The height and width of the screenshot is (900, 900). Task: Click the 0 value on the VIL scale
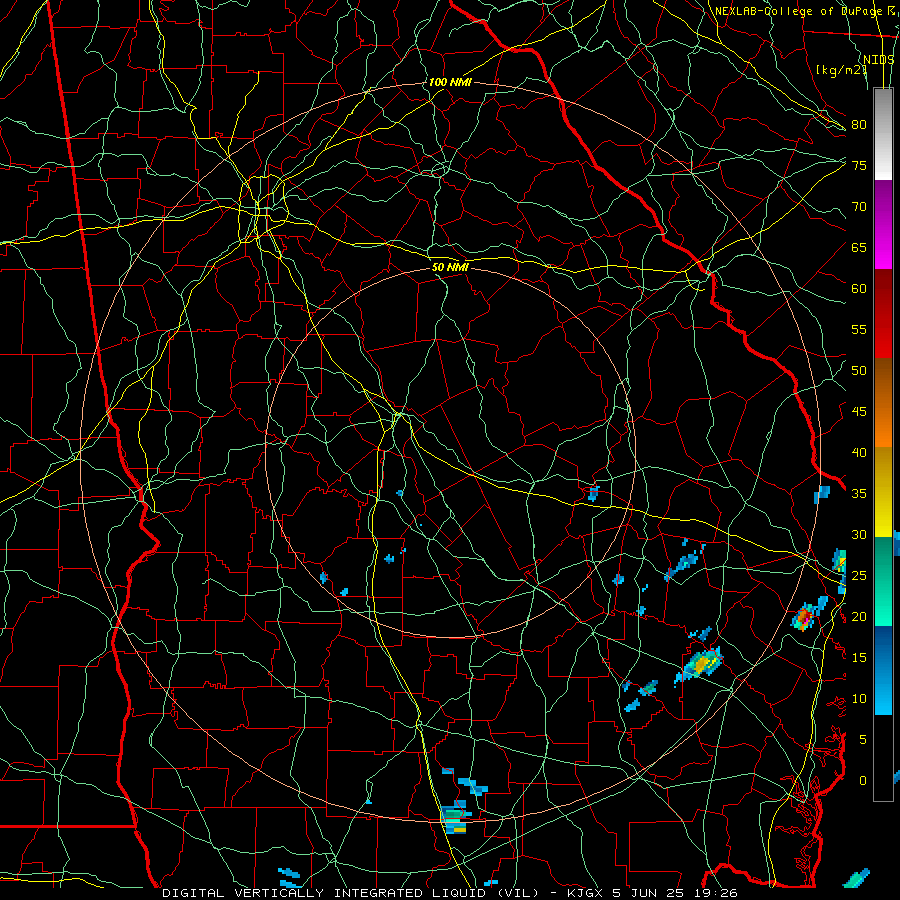coord(863,781)
